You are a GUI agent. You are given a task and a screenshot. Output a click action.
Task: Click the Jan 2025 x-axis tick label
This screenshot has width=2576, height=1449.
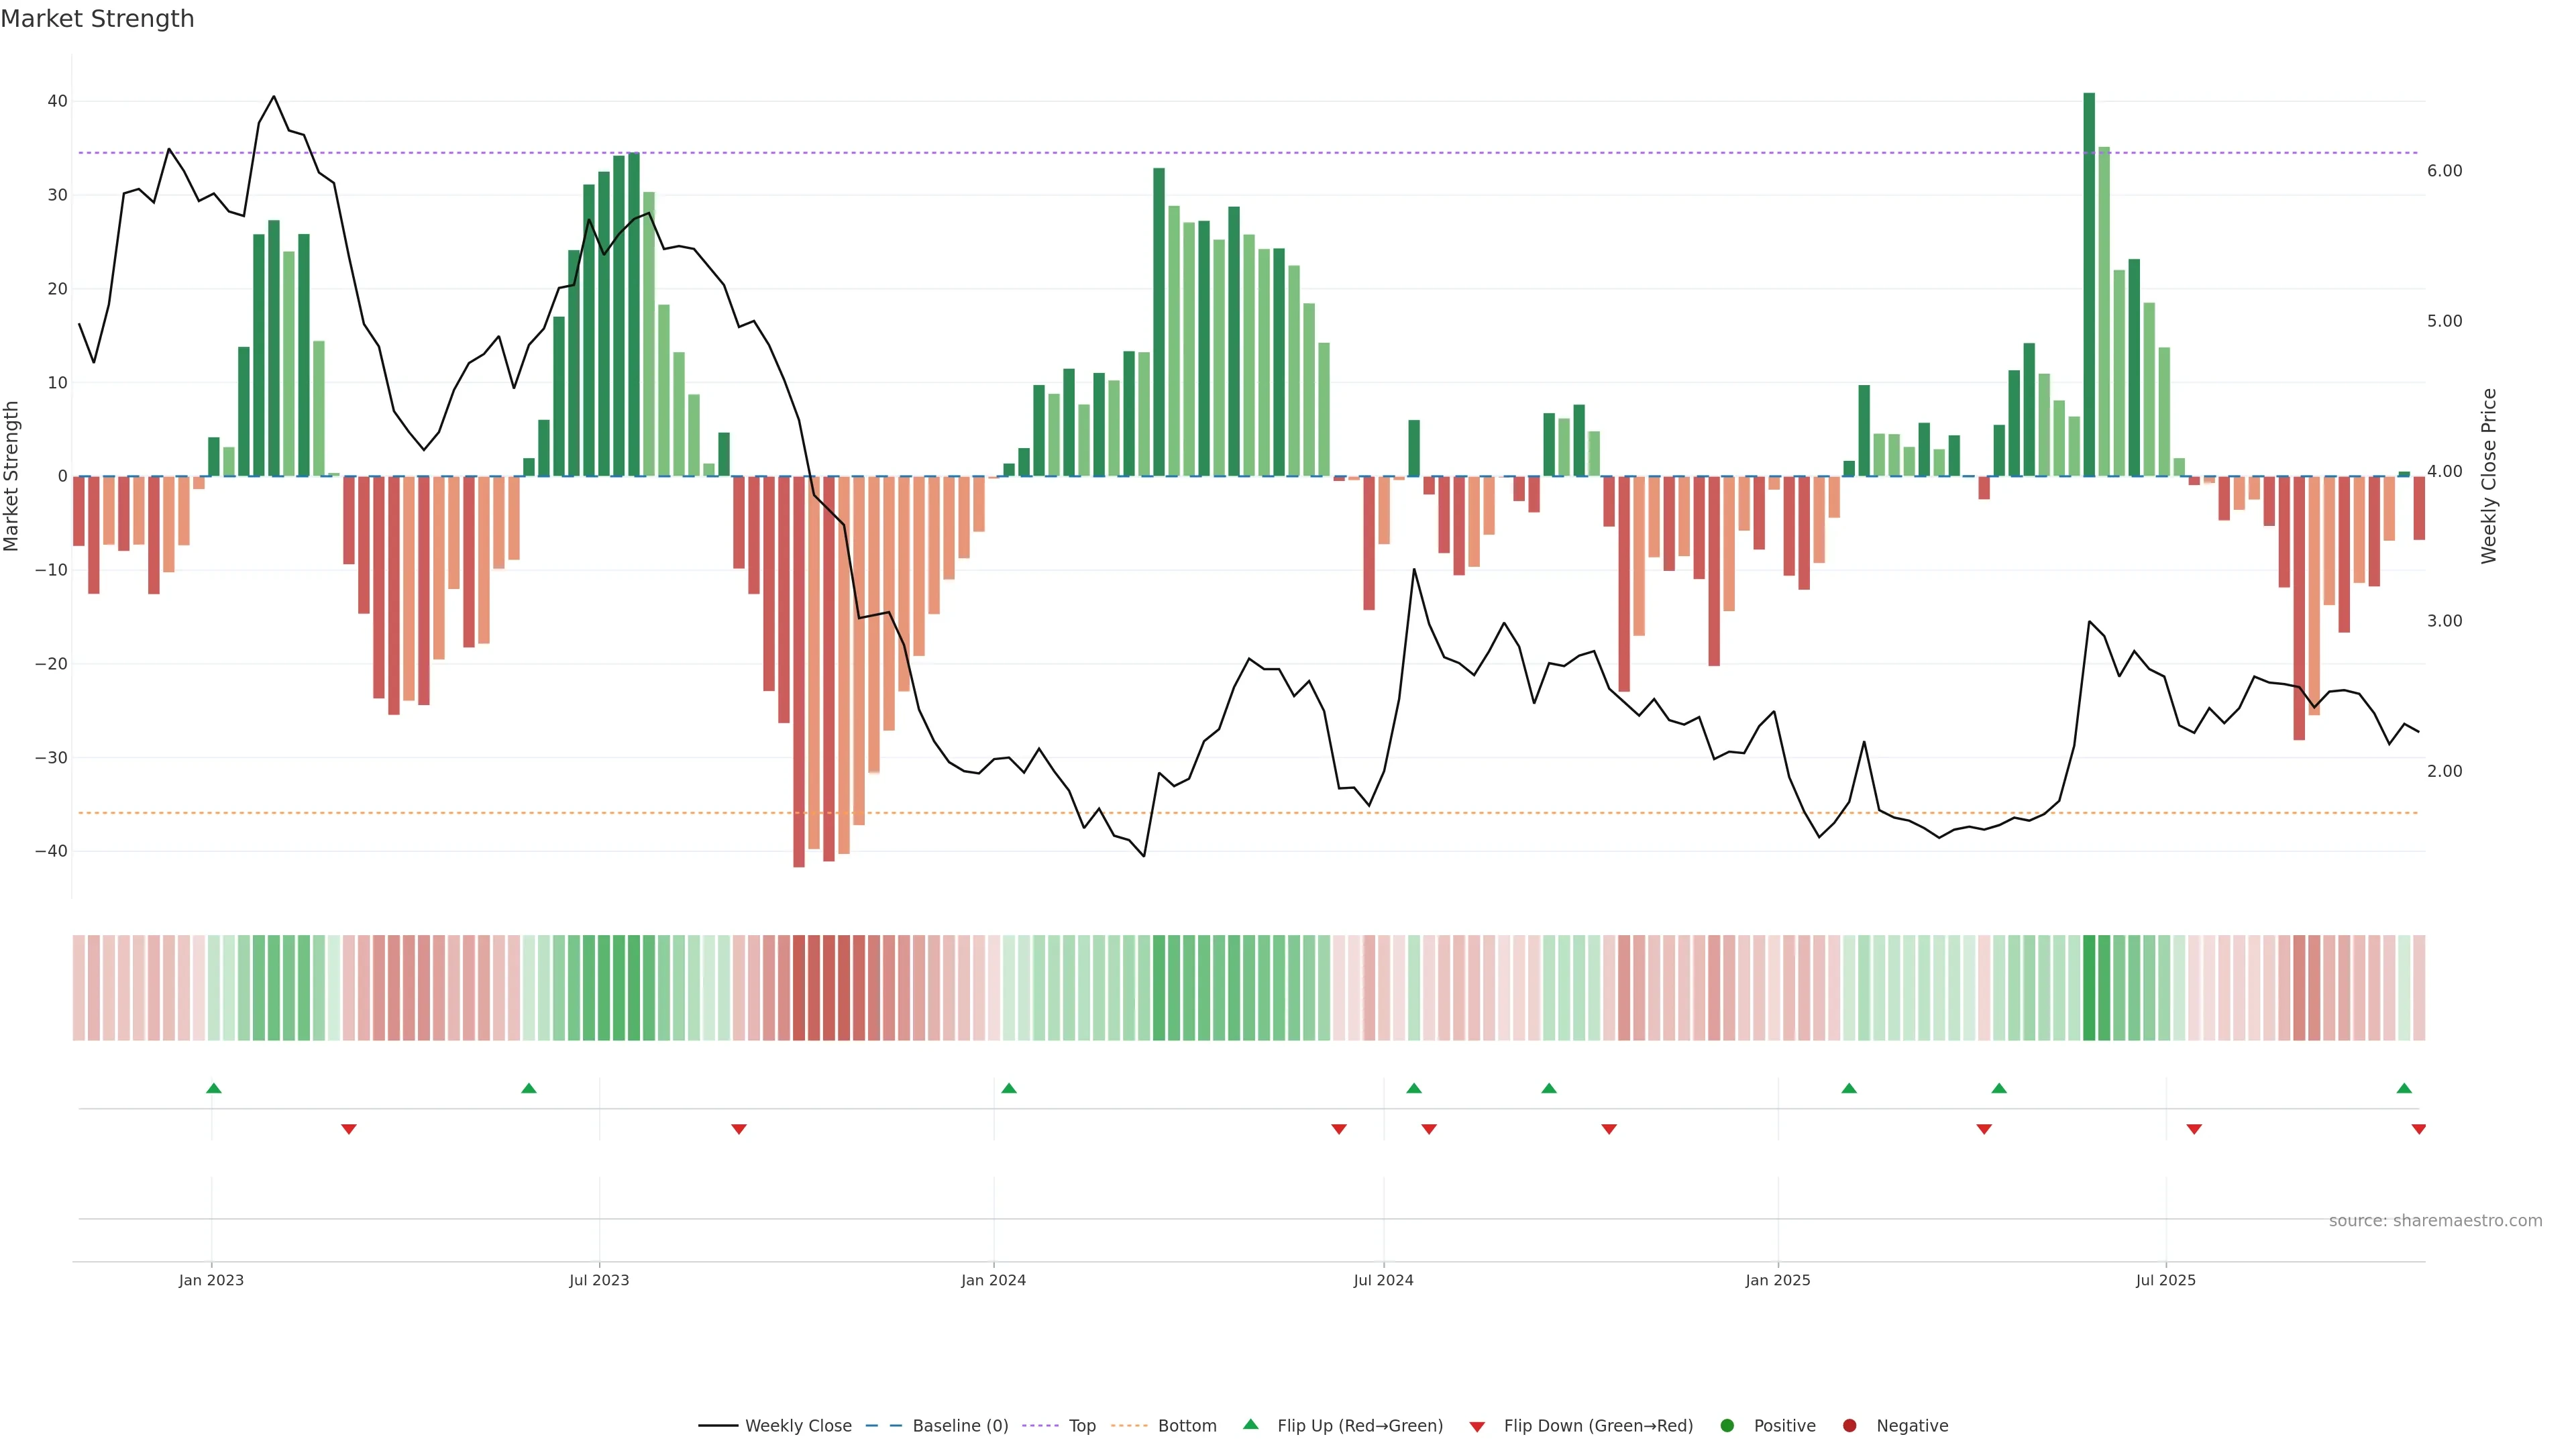(x=1778, y=1280)
